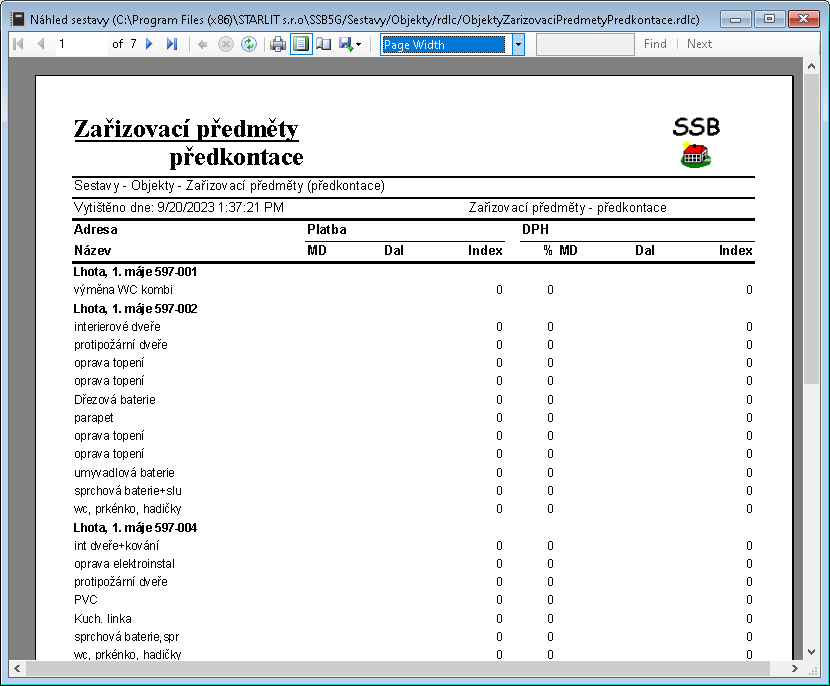The image size is (830, 686).
Task: Click the find text input box
Action: (x=584, y=44)
